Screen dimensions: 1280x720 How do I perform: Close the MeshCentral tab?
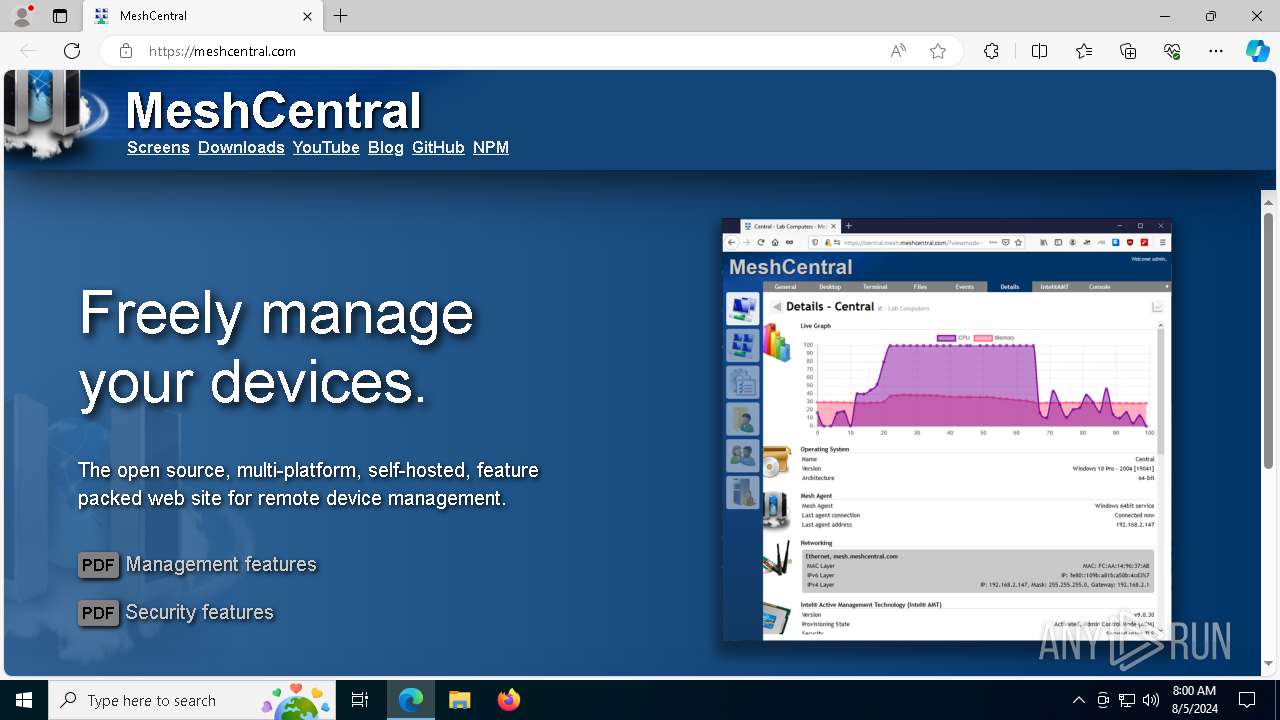click(x=307, y=16)
